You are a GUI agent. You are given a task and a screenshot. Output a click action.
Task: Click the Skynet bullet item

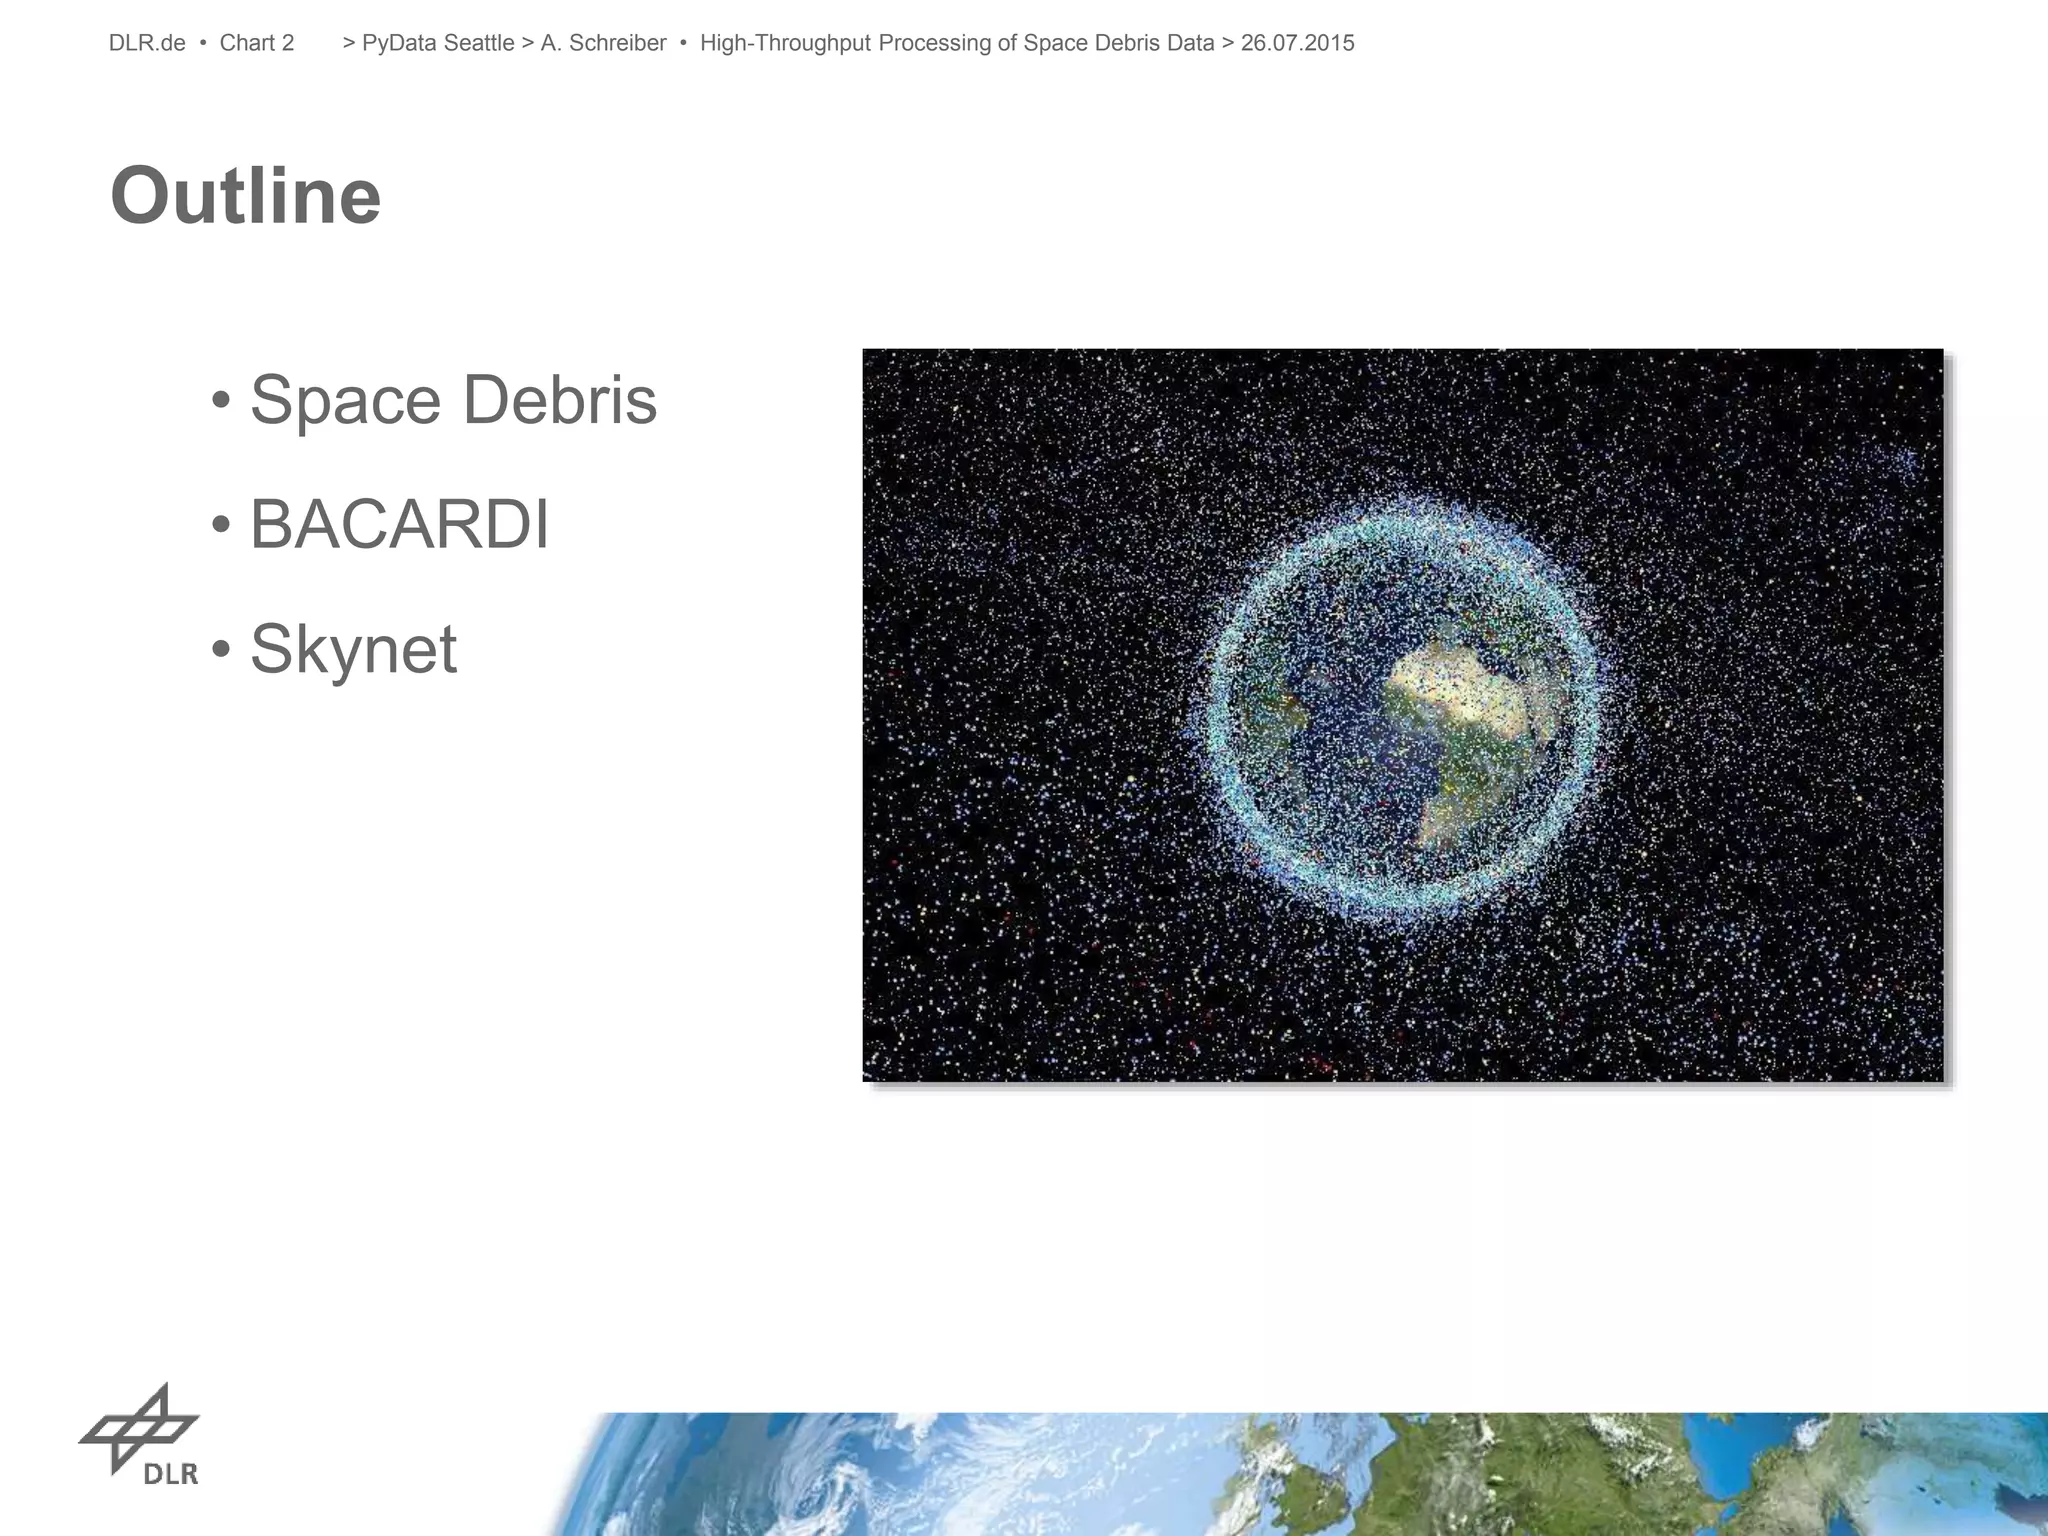pos(353,649)
